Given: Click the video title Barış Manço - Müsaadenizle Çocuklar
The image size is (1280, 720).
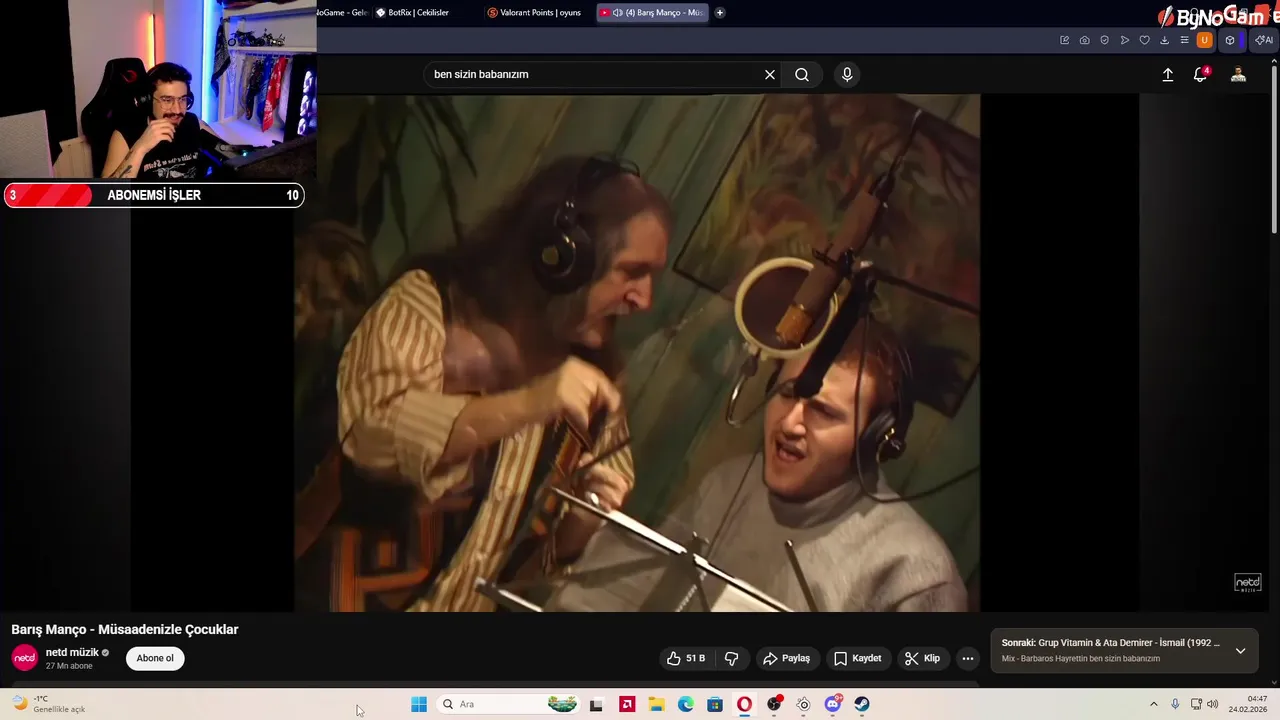Looking at the screenshot, I should [125, 629].
